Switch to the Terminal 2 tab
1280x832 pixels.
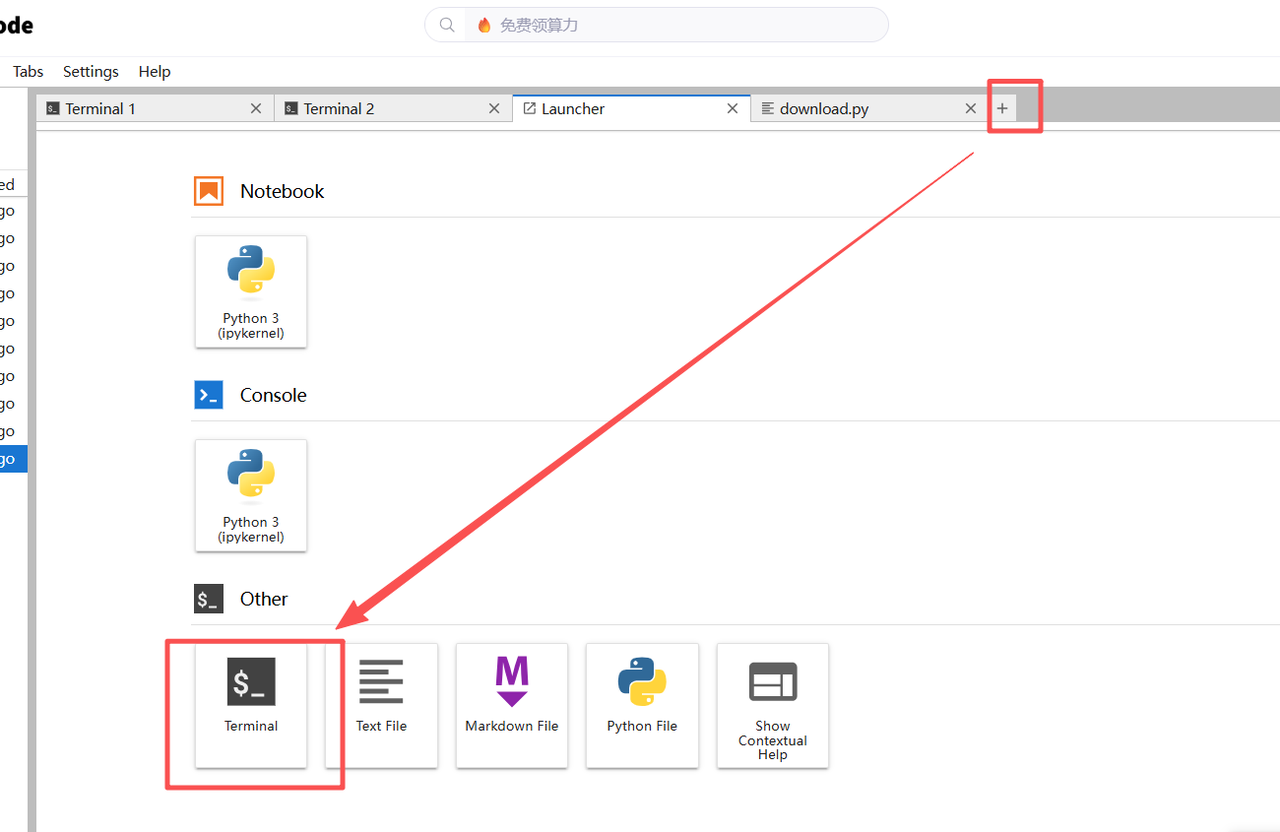tap(393, 108)
